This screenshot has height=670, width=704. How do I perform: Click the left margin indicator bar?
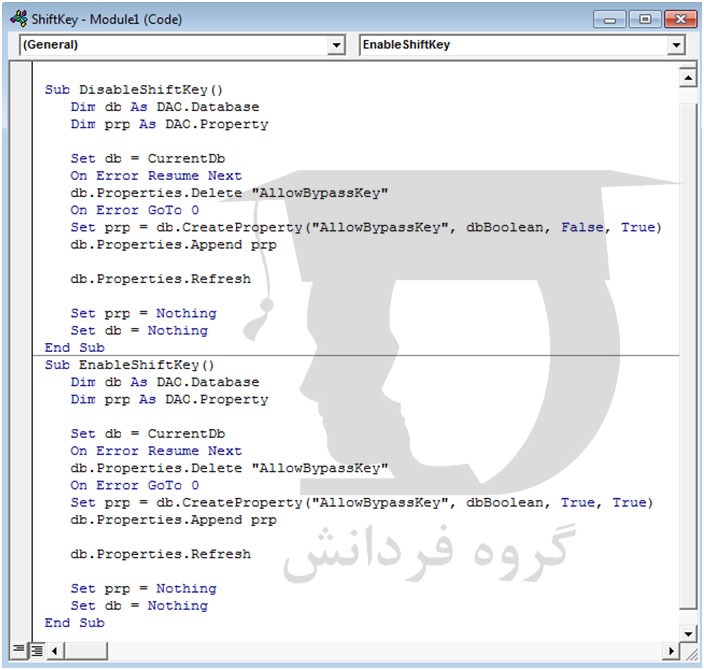pos(20,352)
